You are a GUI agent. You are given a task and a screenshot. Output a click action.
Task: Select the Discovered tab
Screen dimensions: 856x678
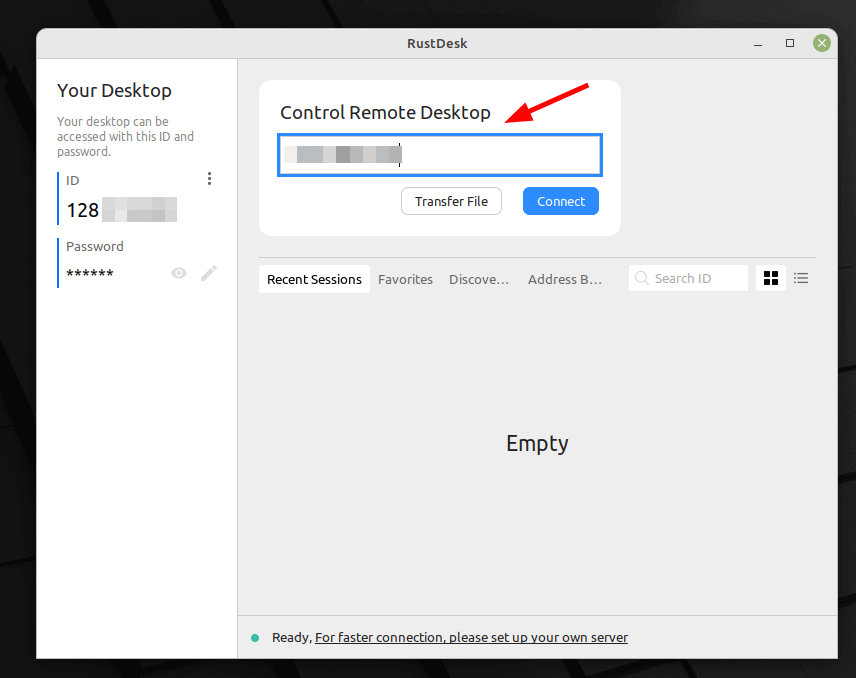[479, 280]
